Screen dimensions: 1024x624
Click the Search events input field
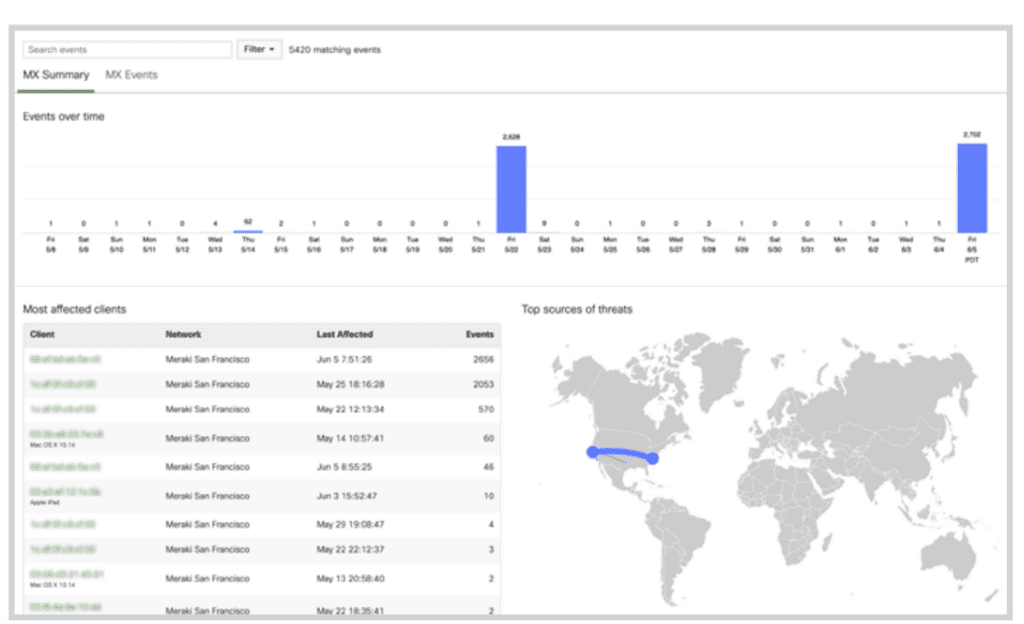click(127, 50)
